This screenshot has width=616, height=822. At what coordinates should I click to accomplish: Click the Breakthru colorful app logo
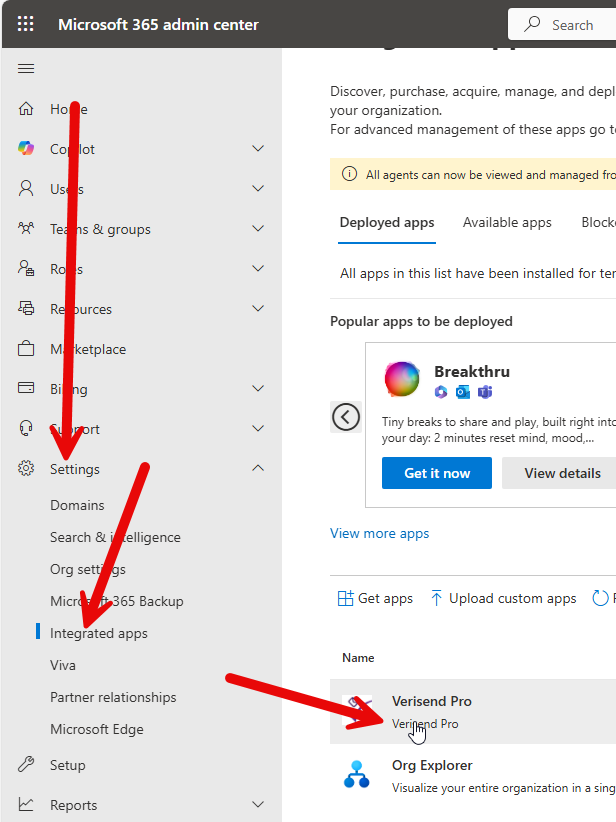[402, 378]
